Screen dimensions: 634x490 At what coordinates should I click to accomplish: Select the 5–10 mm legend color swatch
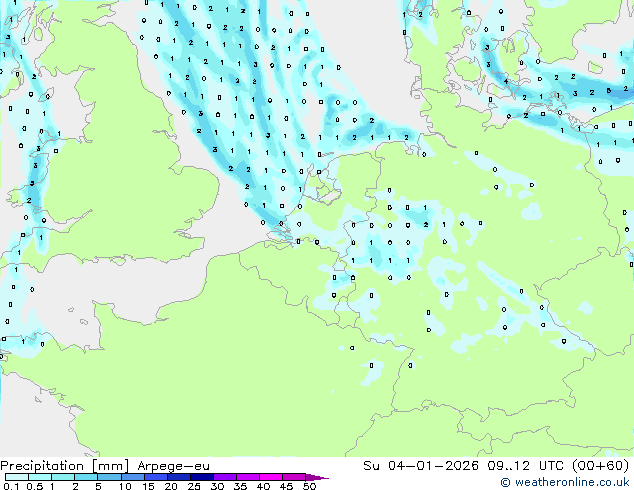tap(109, 477)
